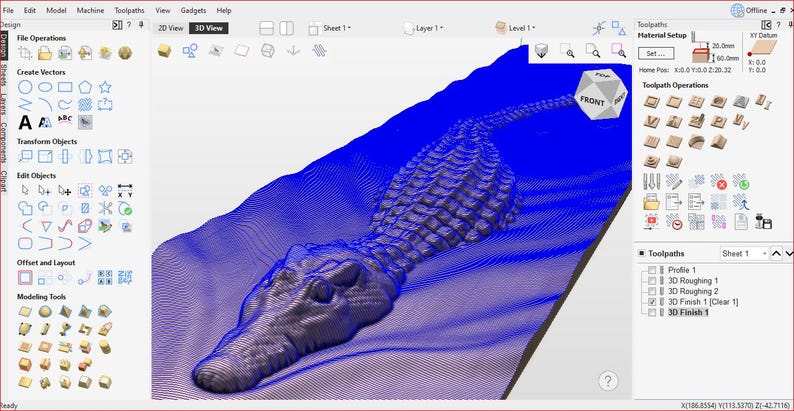Click the tile views horizontally icon
Viewport: 794px width, 411px height.
pyautogui.click(x=266, y=28)
